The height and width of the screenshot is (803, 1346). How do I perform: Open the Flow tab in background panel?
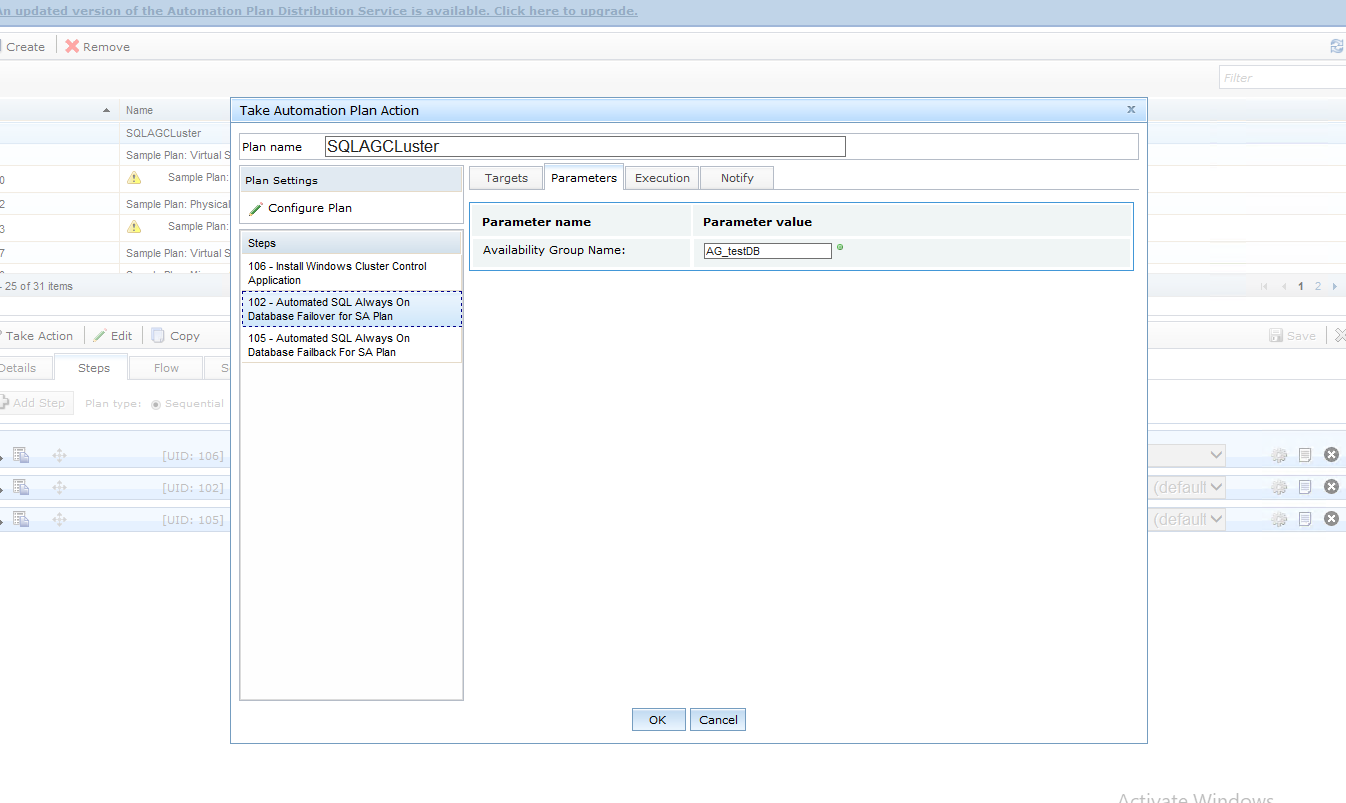166,368
